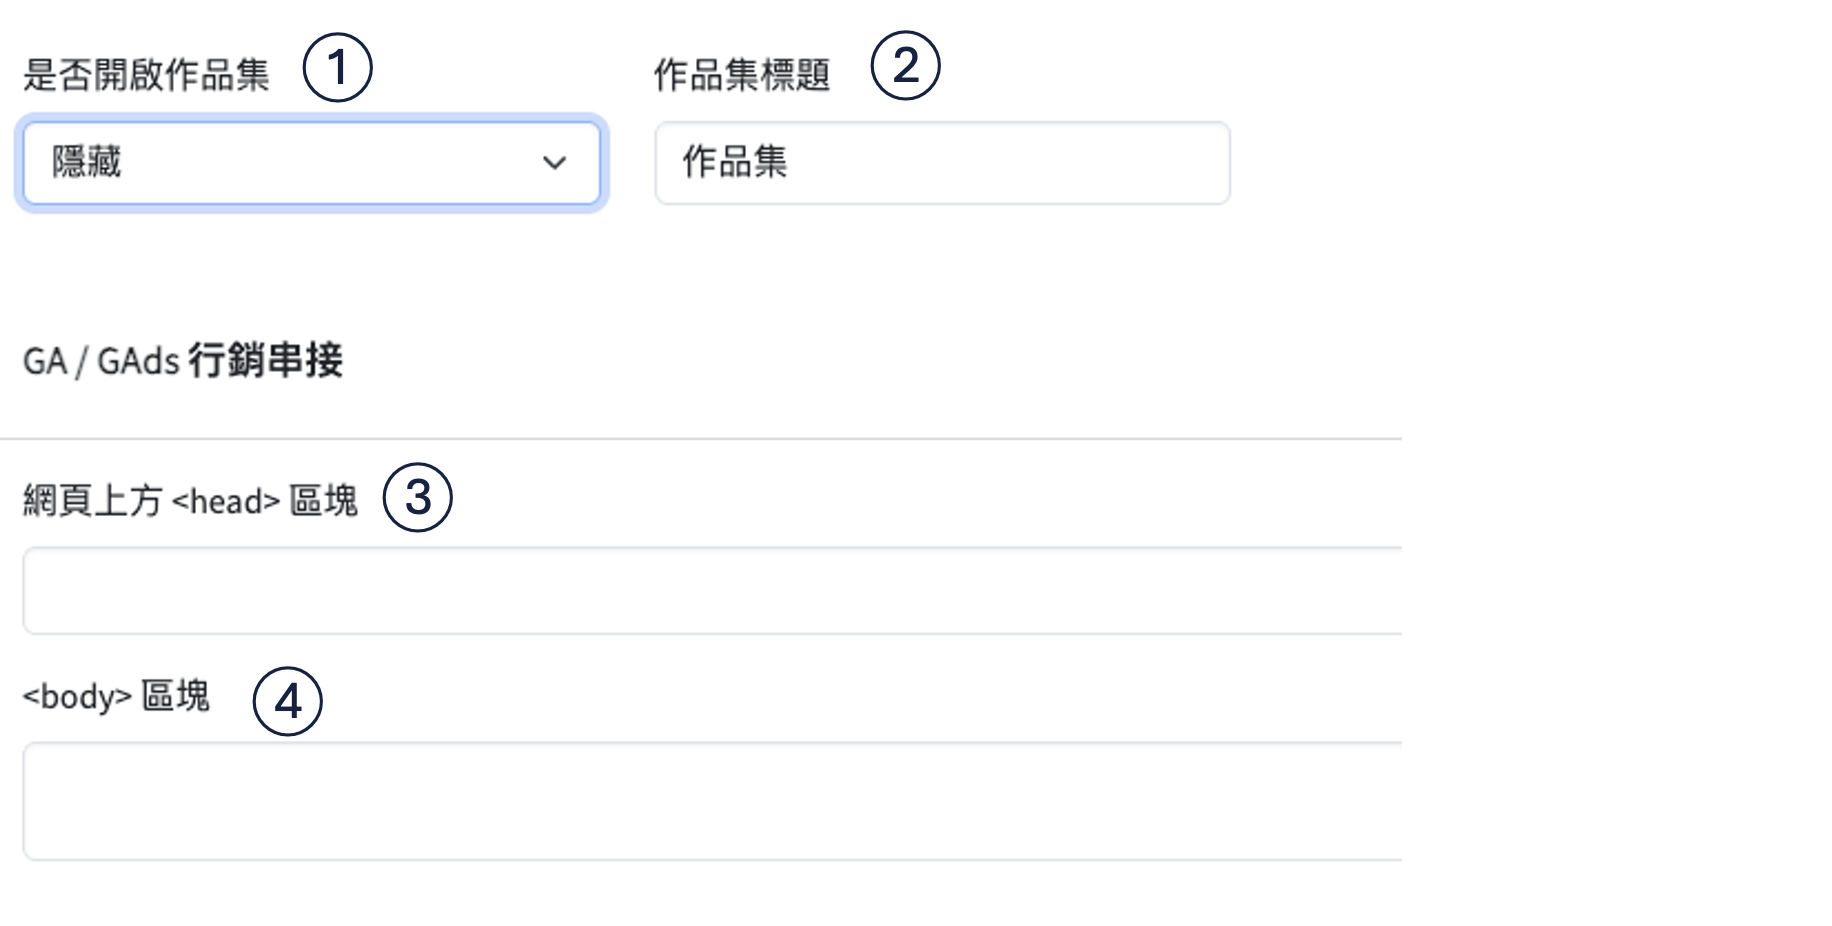Open the 是否開啟作品集 dropdown
The width and height of the screenshot is (1832, 926).
[311, 163]
